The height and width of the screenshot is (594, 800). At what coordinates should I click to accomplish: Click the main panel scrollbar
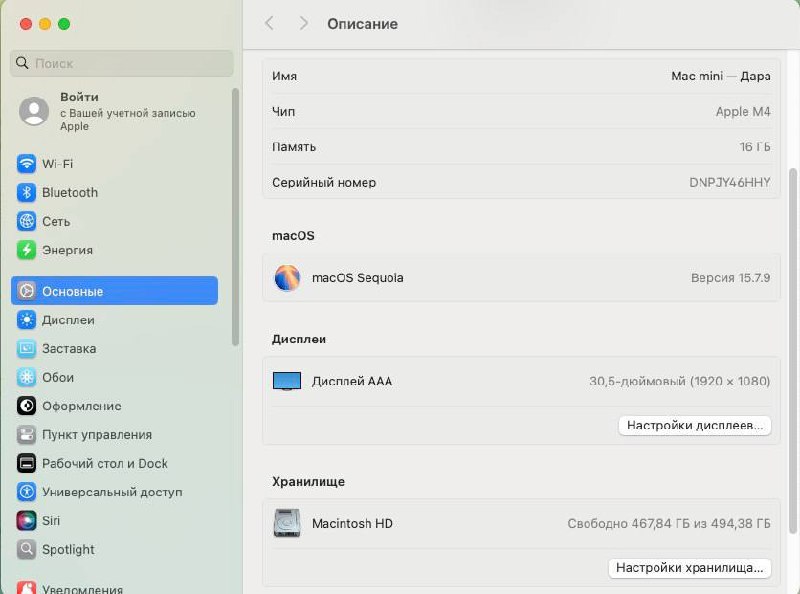tap(793, 351)
